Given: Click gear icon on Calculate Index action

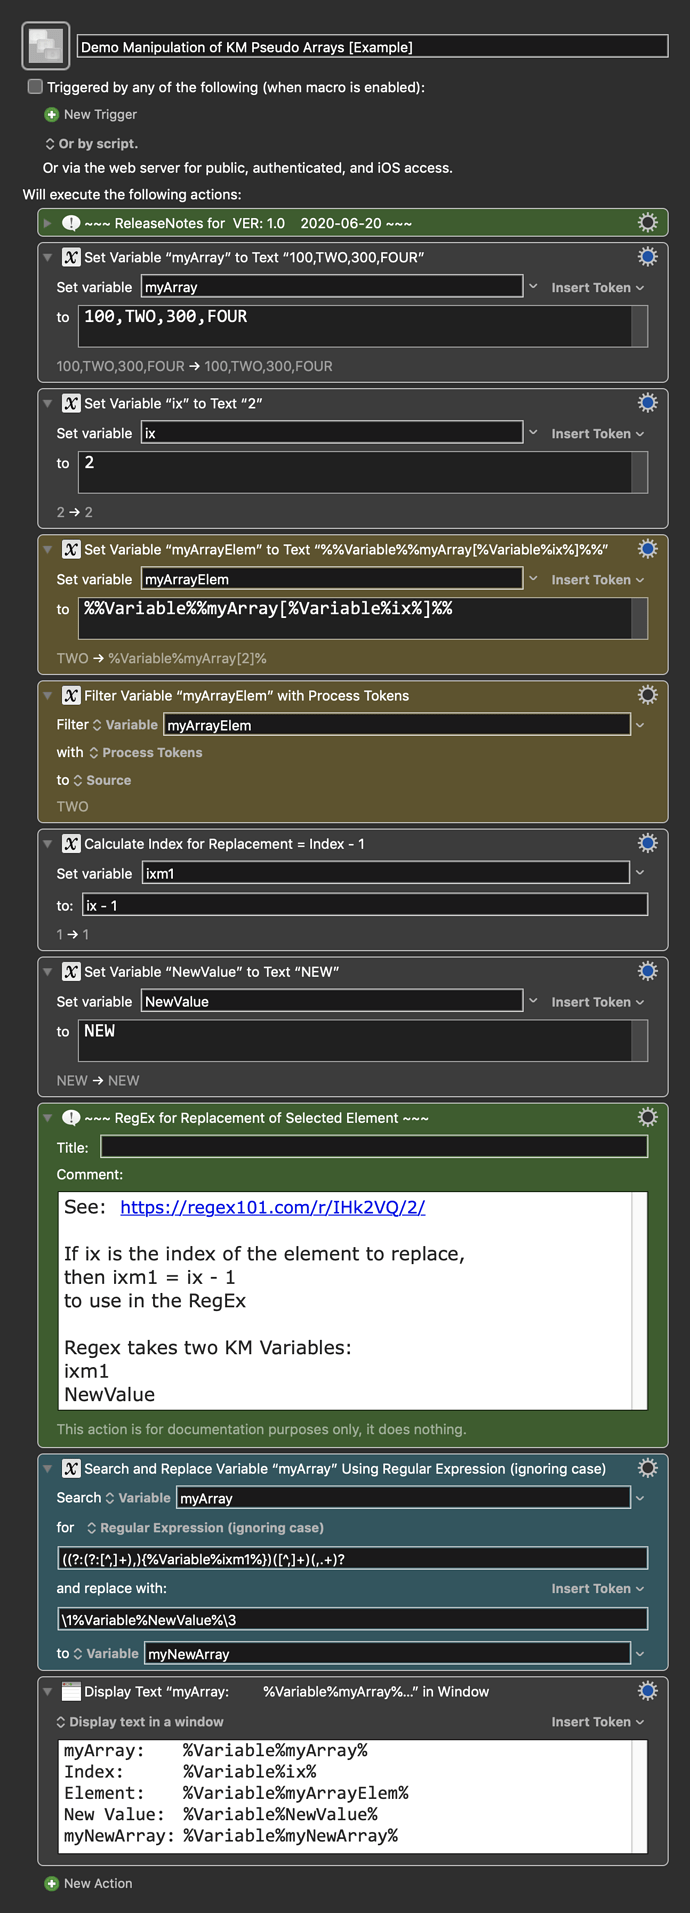Looking at the screenshot, I should [648, 843].
